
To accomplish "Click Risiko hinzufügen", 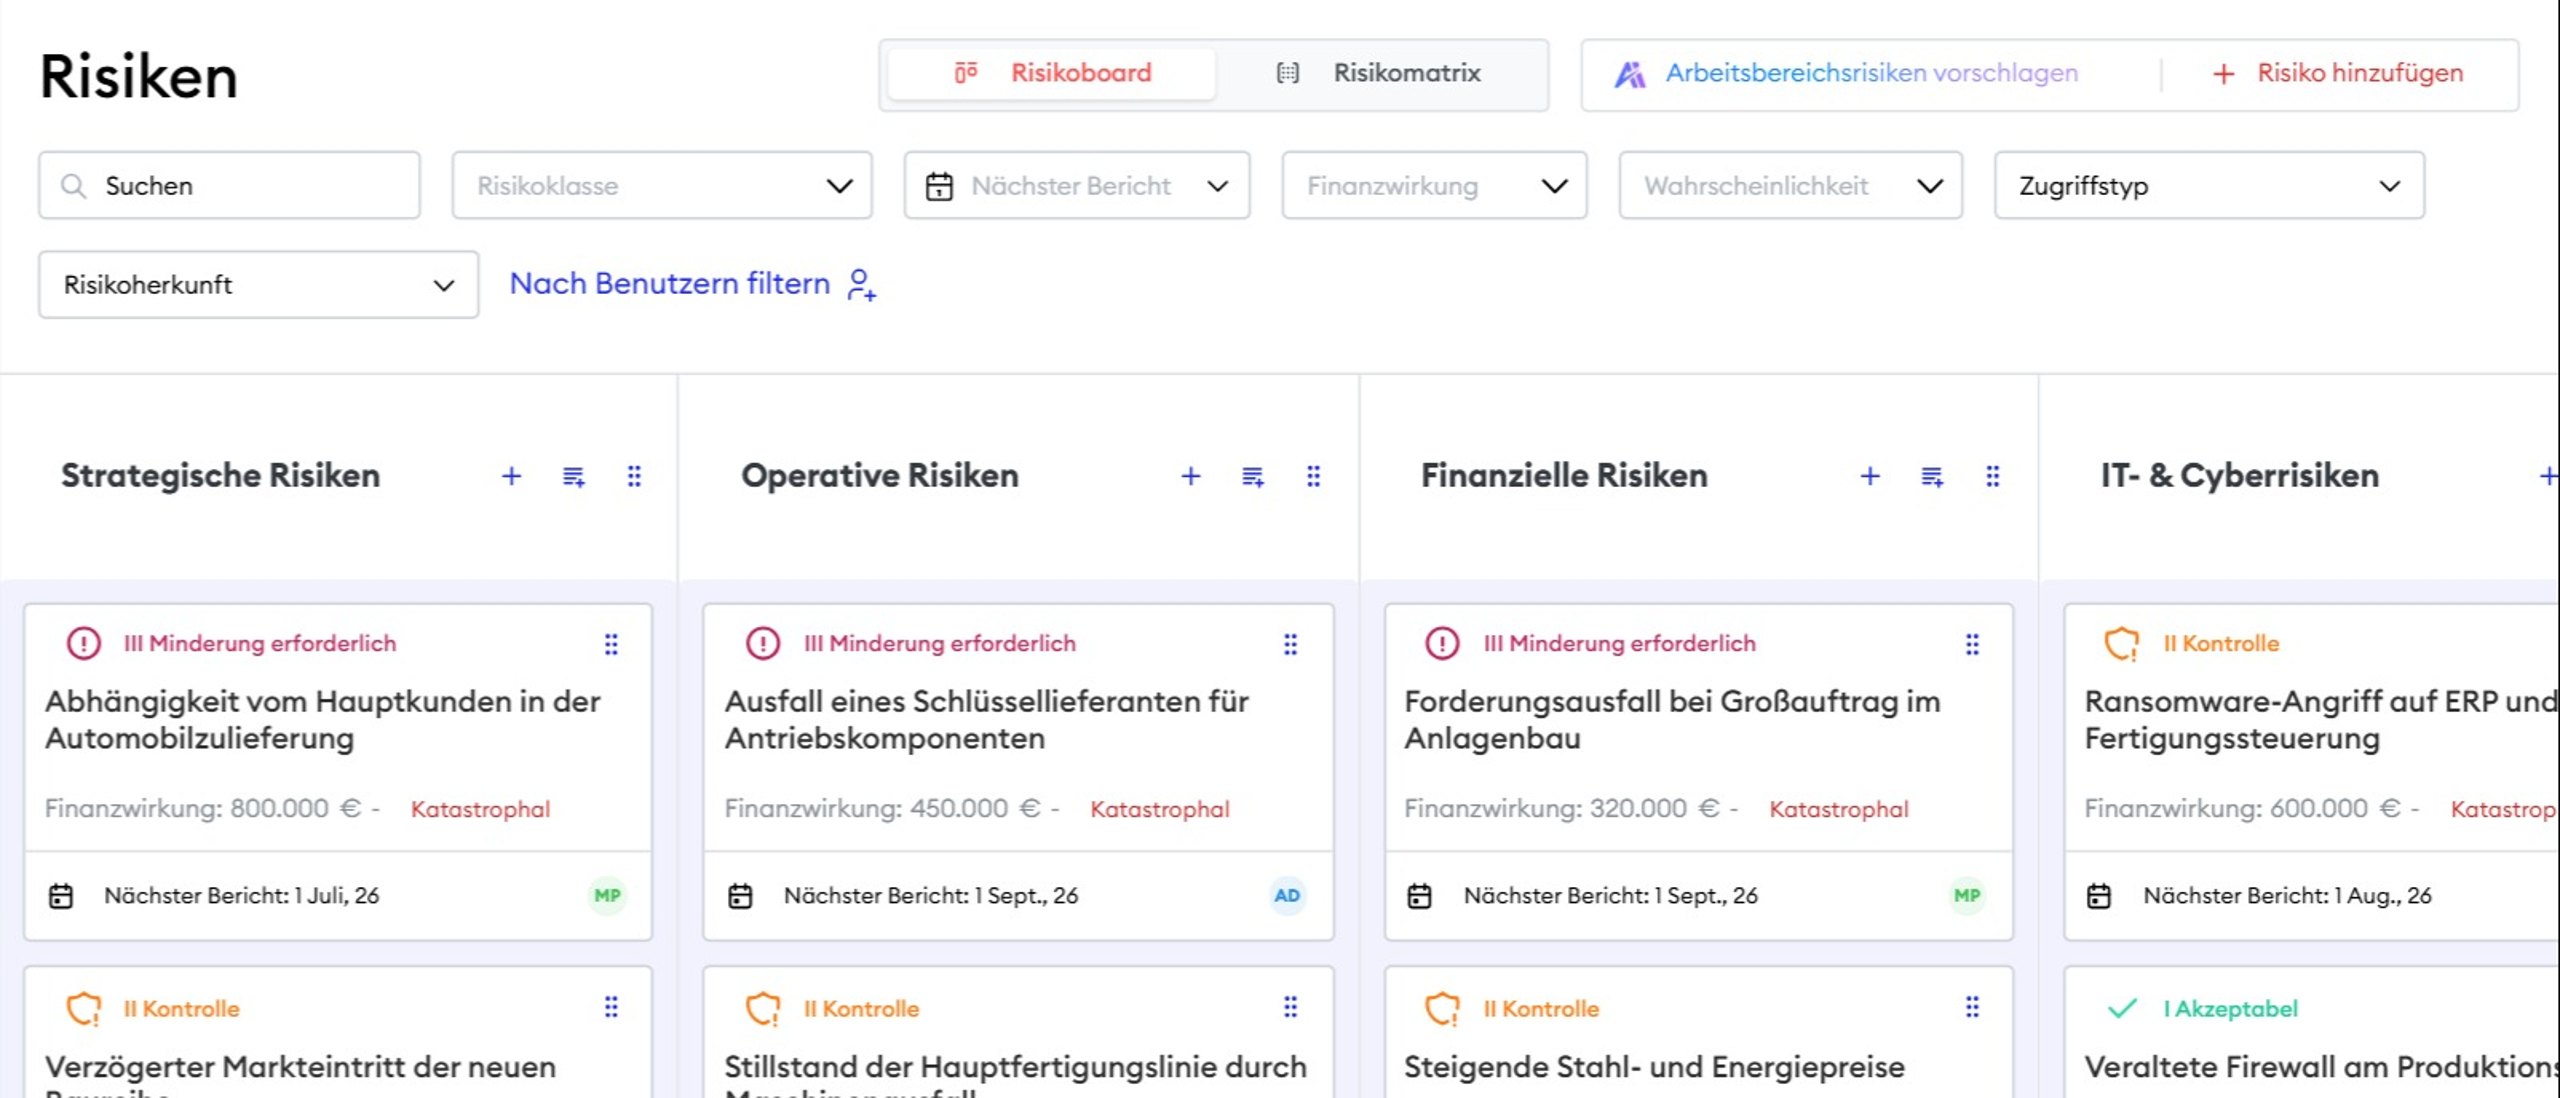I will [x=2337, y=73].
